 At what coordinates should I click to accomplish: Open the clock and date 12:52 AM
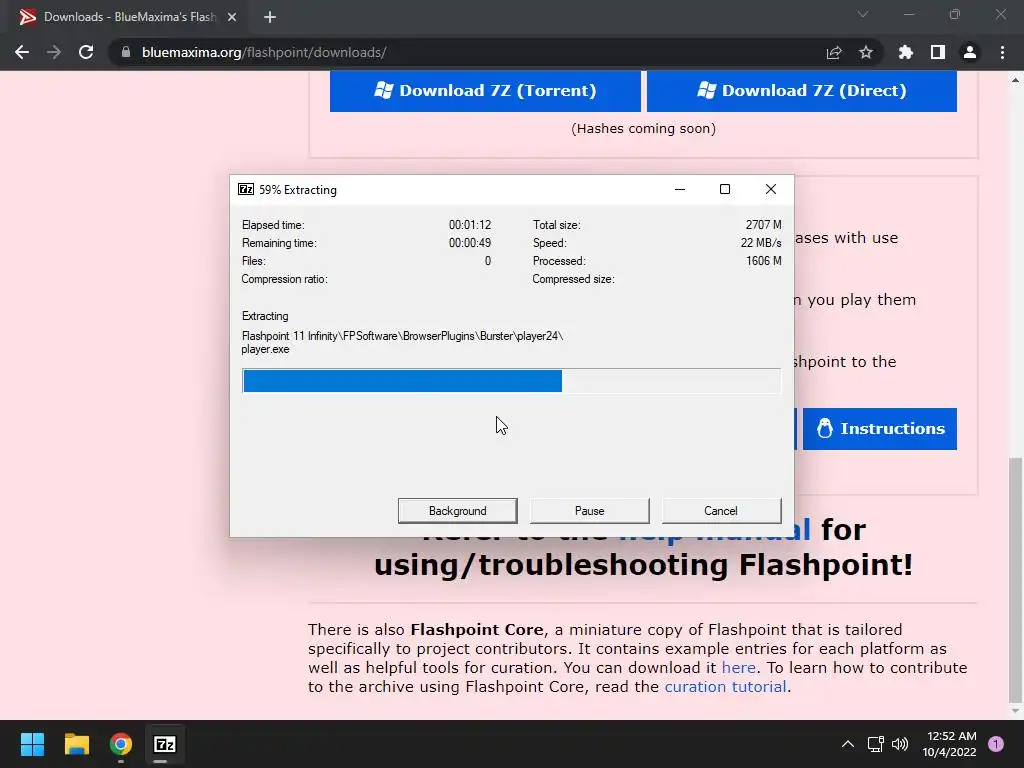[949, 744]
